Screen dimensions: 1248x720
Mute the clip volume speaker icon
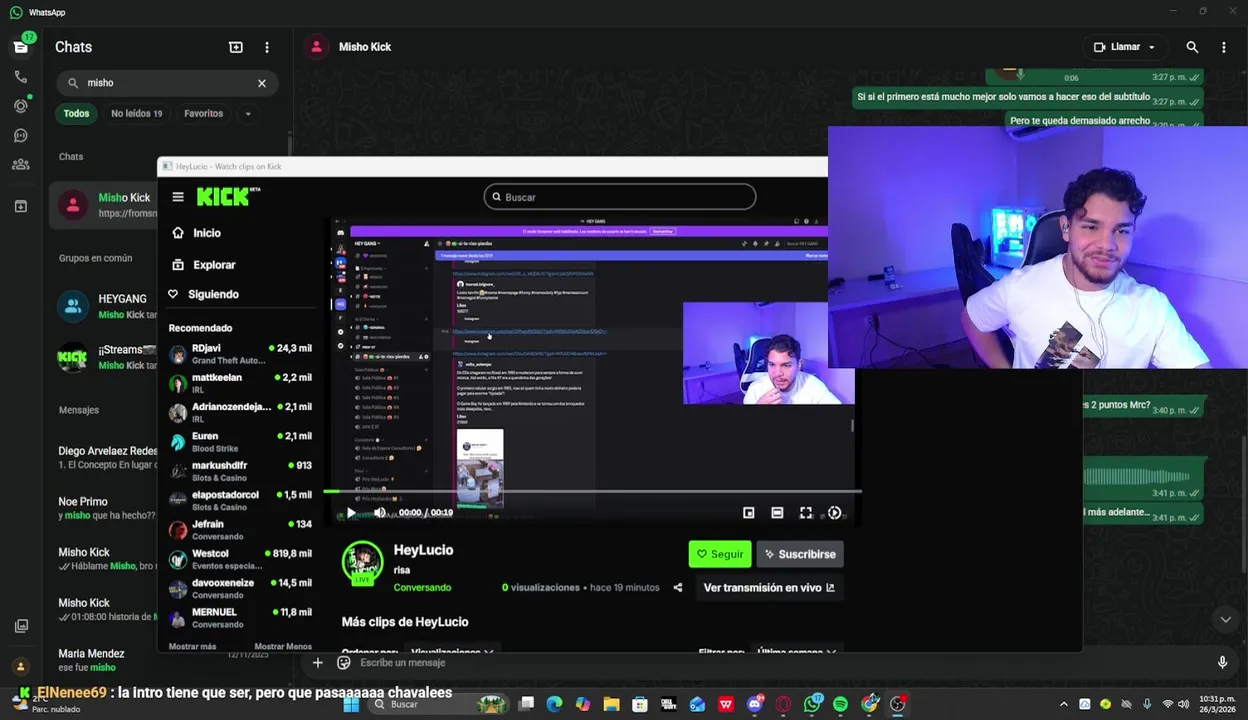pyautogui.click(x=379, y=513)
